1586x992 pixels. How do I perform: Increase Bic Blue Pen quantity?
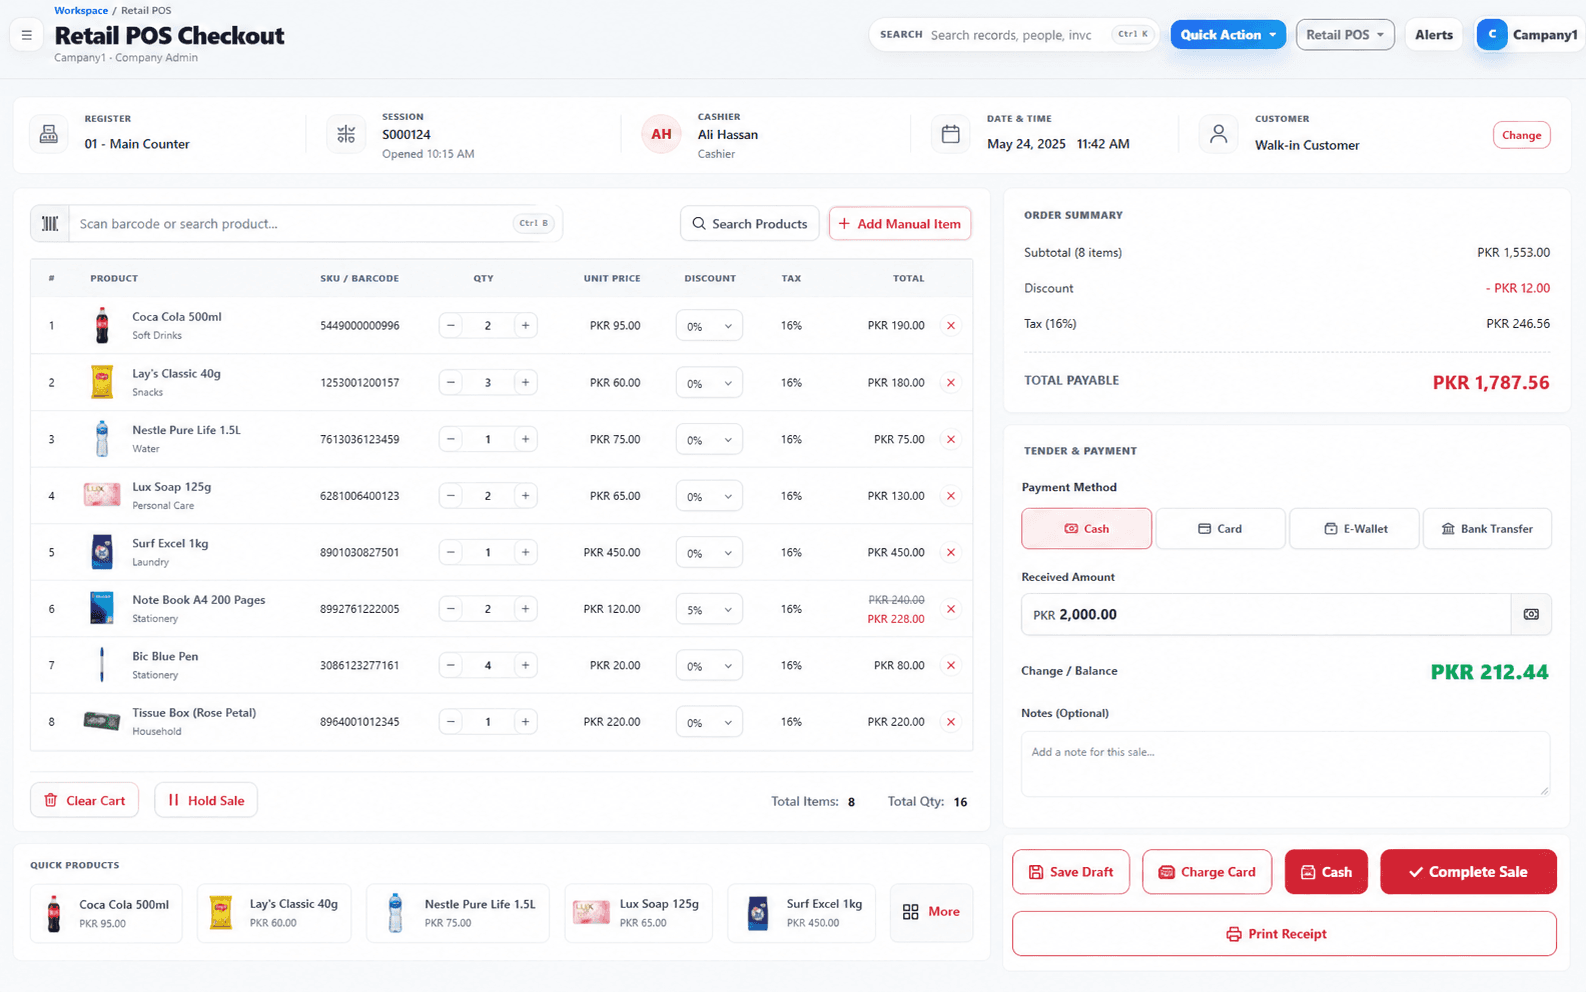[x=525, y=665]
